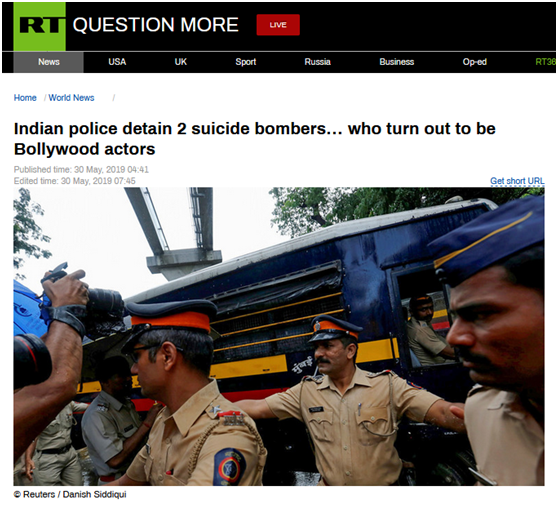Open the RT360 menu item
Screen dimensions: 558x506
point(545,62)
